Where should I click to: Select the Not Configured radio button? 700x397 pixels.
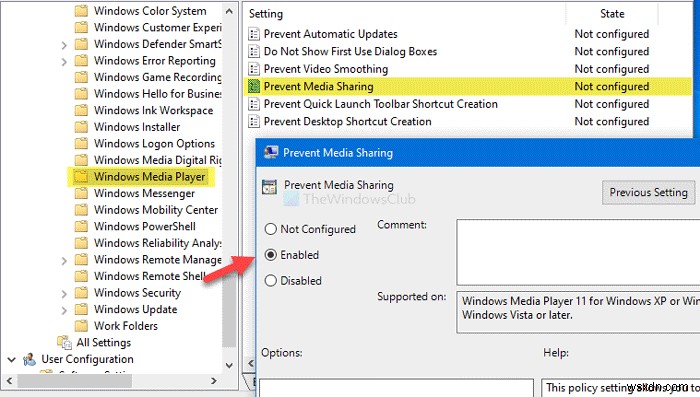(271, 229)
